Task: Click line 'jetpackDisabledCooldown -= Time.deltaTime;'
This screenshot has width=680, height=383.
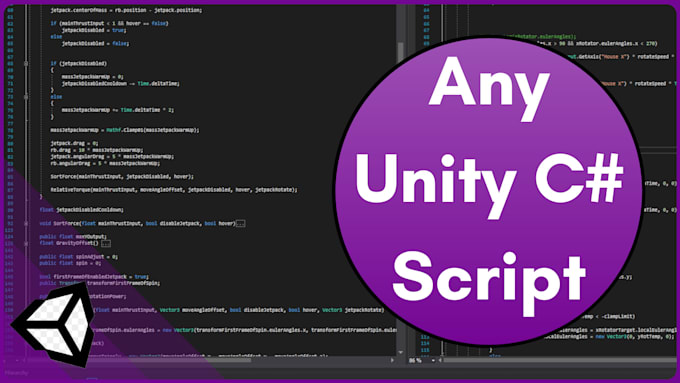Action: coord(121,83)
